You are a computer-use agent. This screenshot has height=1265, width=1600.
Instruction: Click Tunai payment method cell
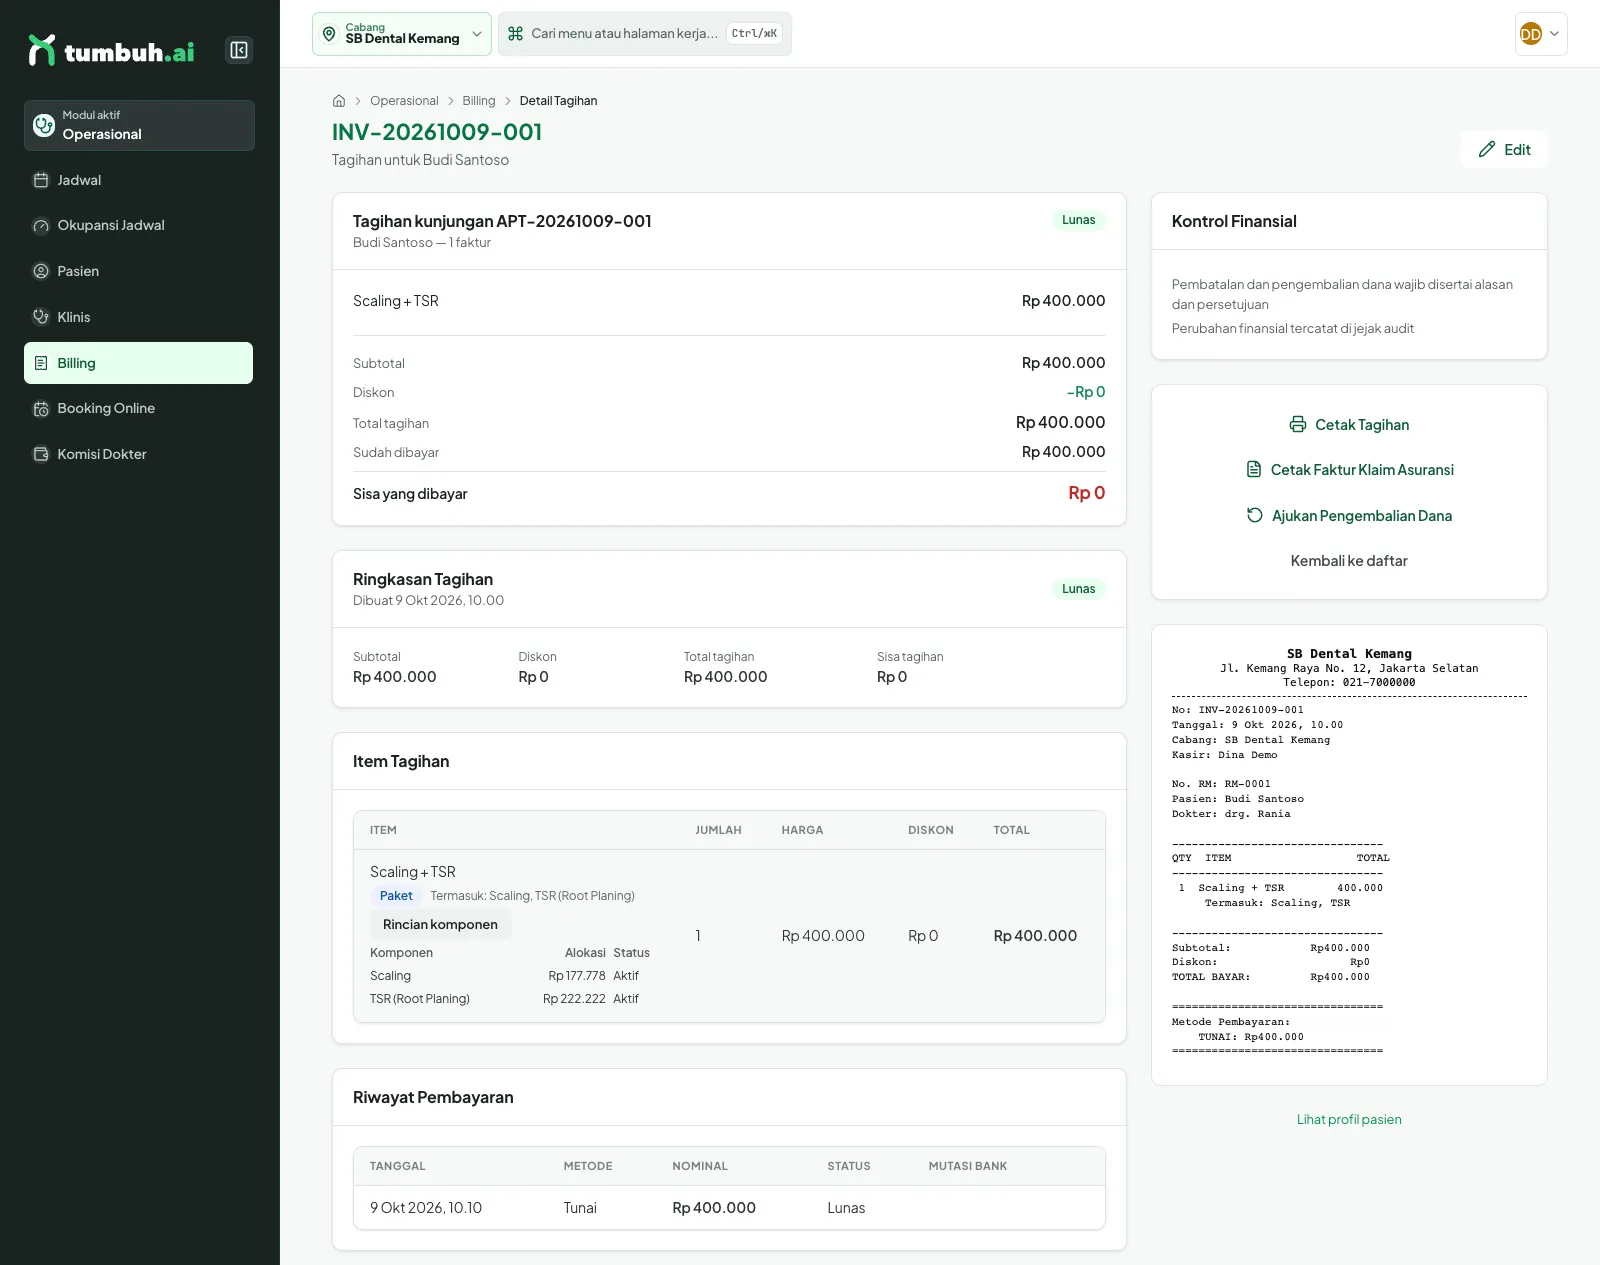pos(580,1208)
